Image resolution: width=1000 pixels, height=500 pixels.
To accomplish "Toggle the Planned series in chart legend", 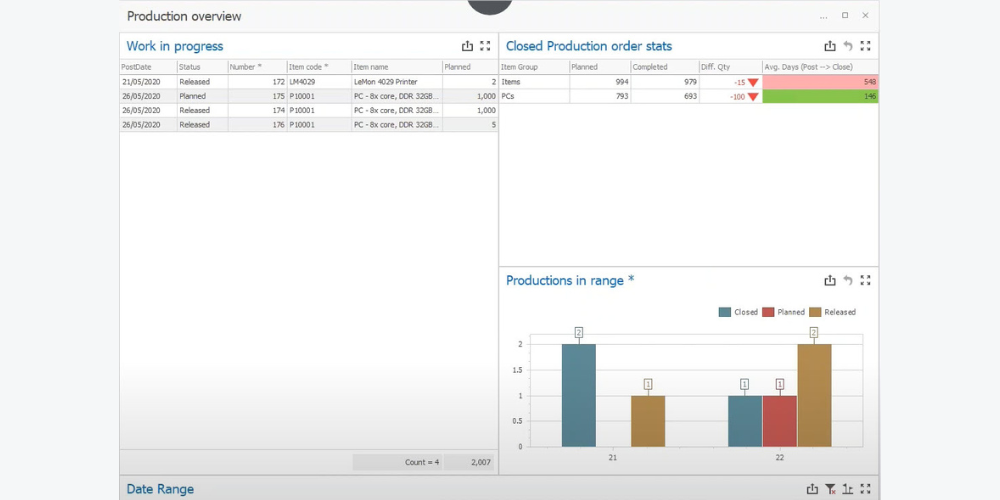I will coord(783,312).
